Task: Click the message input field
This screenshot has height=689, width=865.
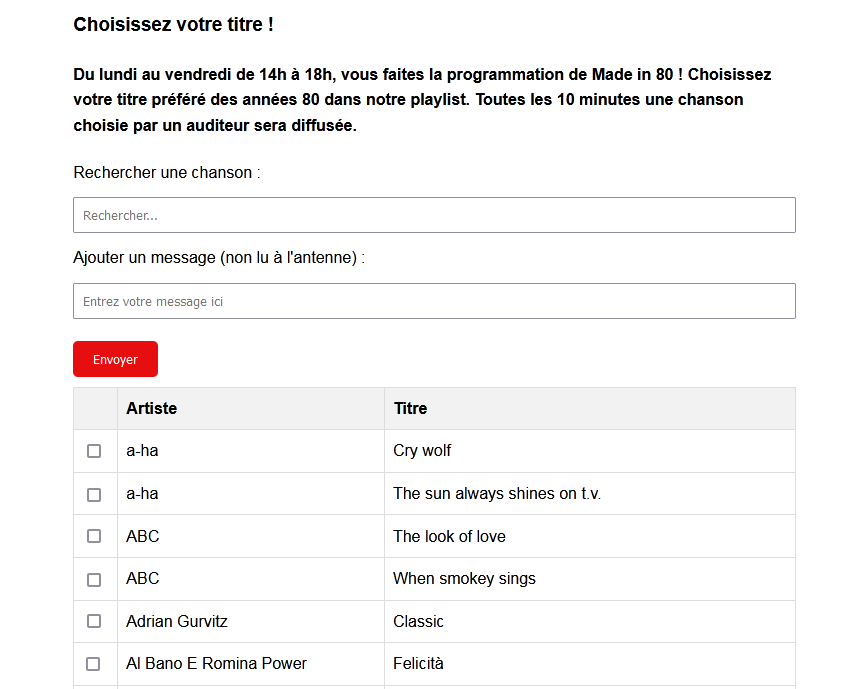Action: tap(434, 301)
